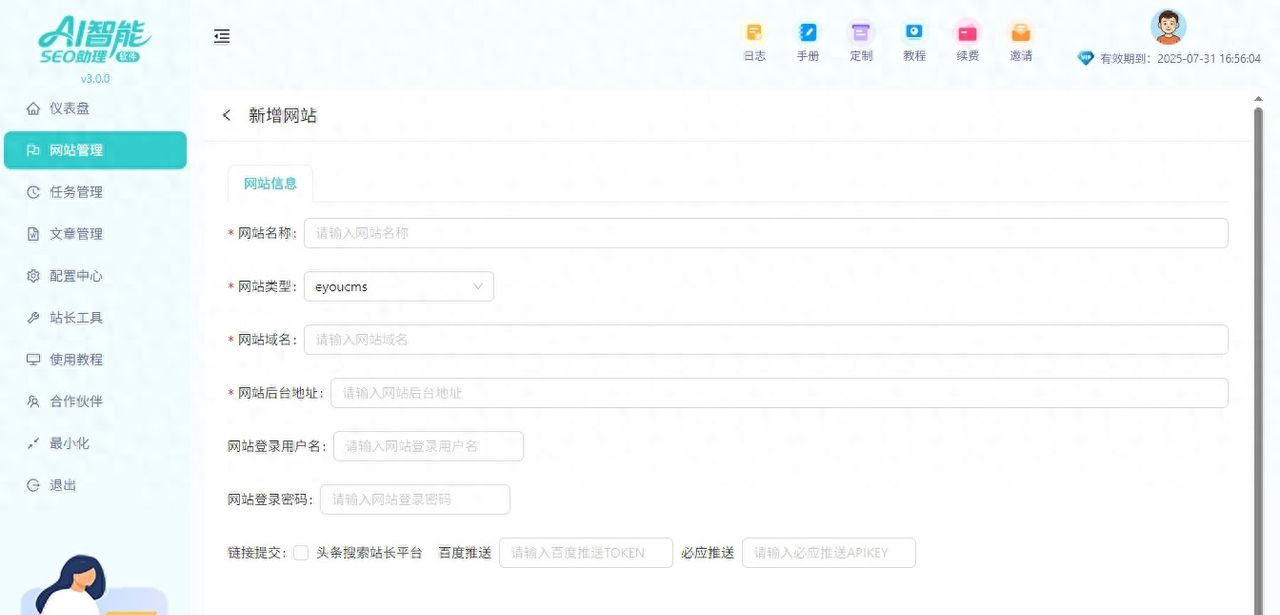Open the 教程 tutorial icon
Image resolution: width=1280 pixels, height=615 pixels.
(x=914, y=33)
